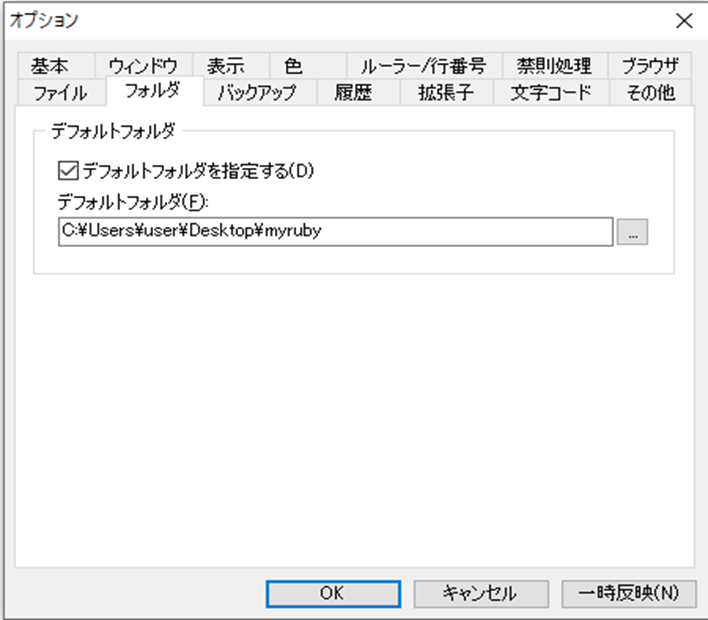Screen dimensions: 708x620
Task: Uncheck デフォルトフォルダを指定する checkbox
Action: point(69,170)
